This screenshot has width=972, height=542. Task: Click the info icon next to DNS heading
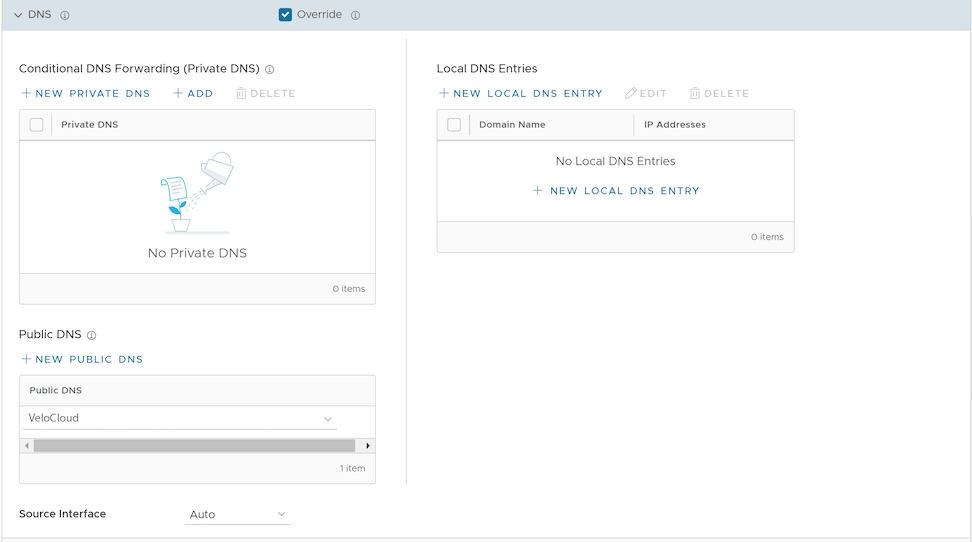coord(65,16)
